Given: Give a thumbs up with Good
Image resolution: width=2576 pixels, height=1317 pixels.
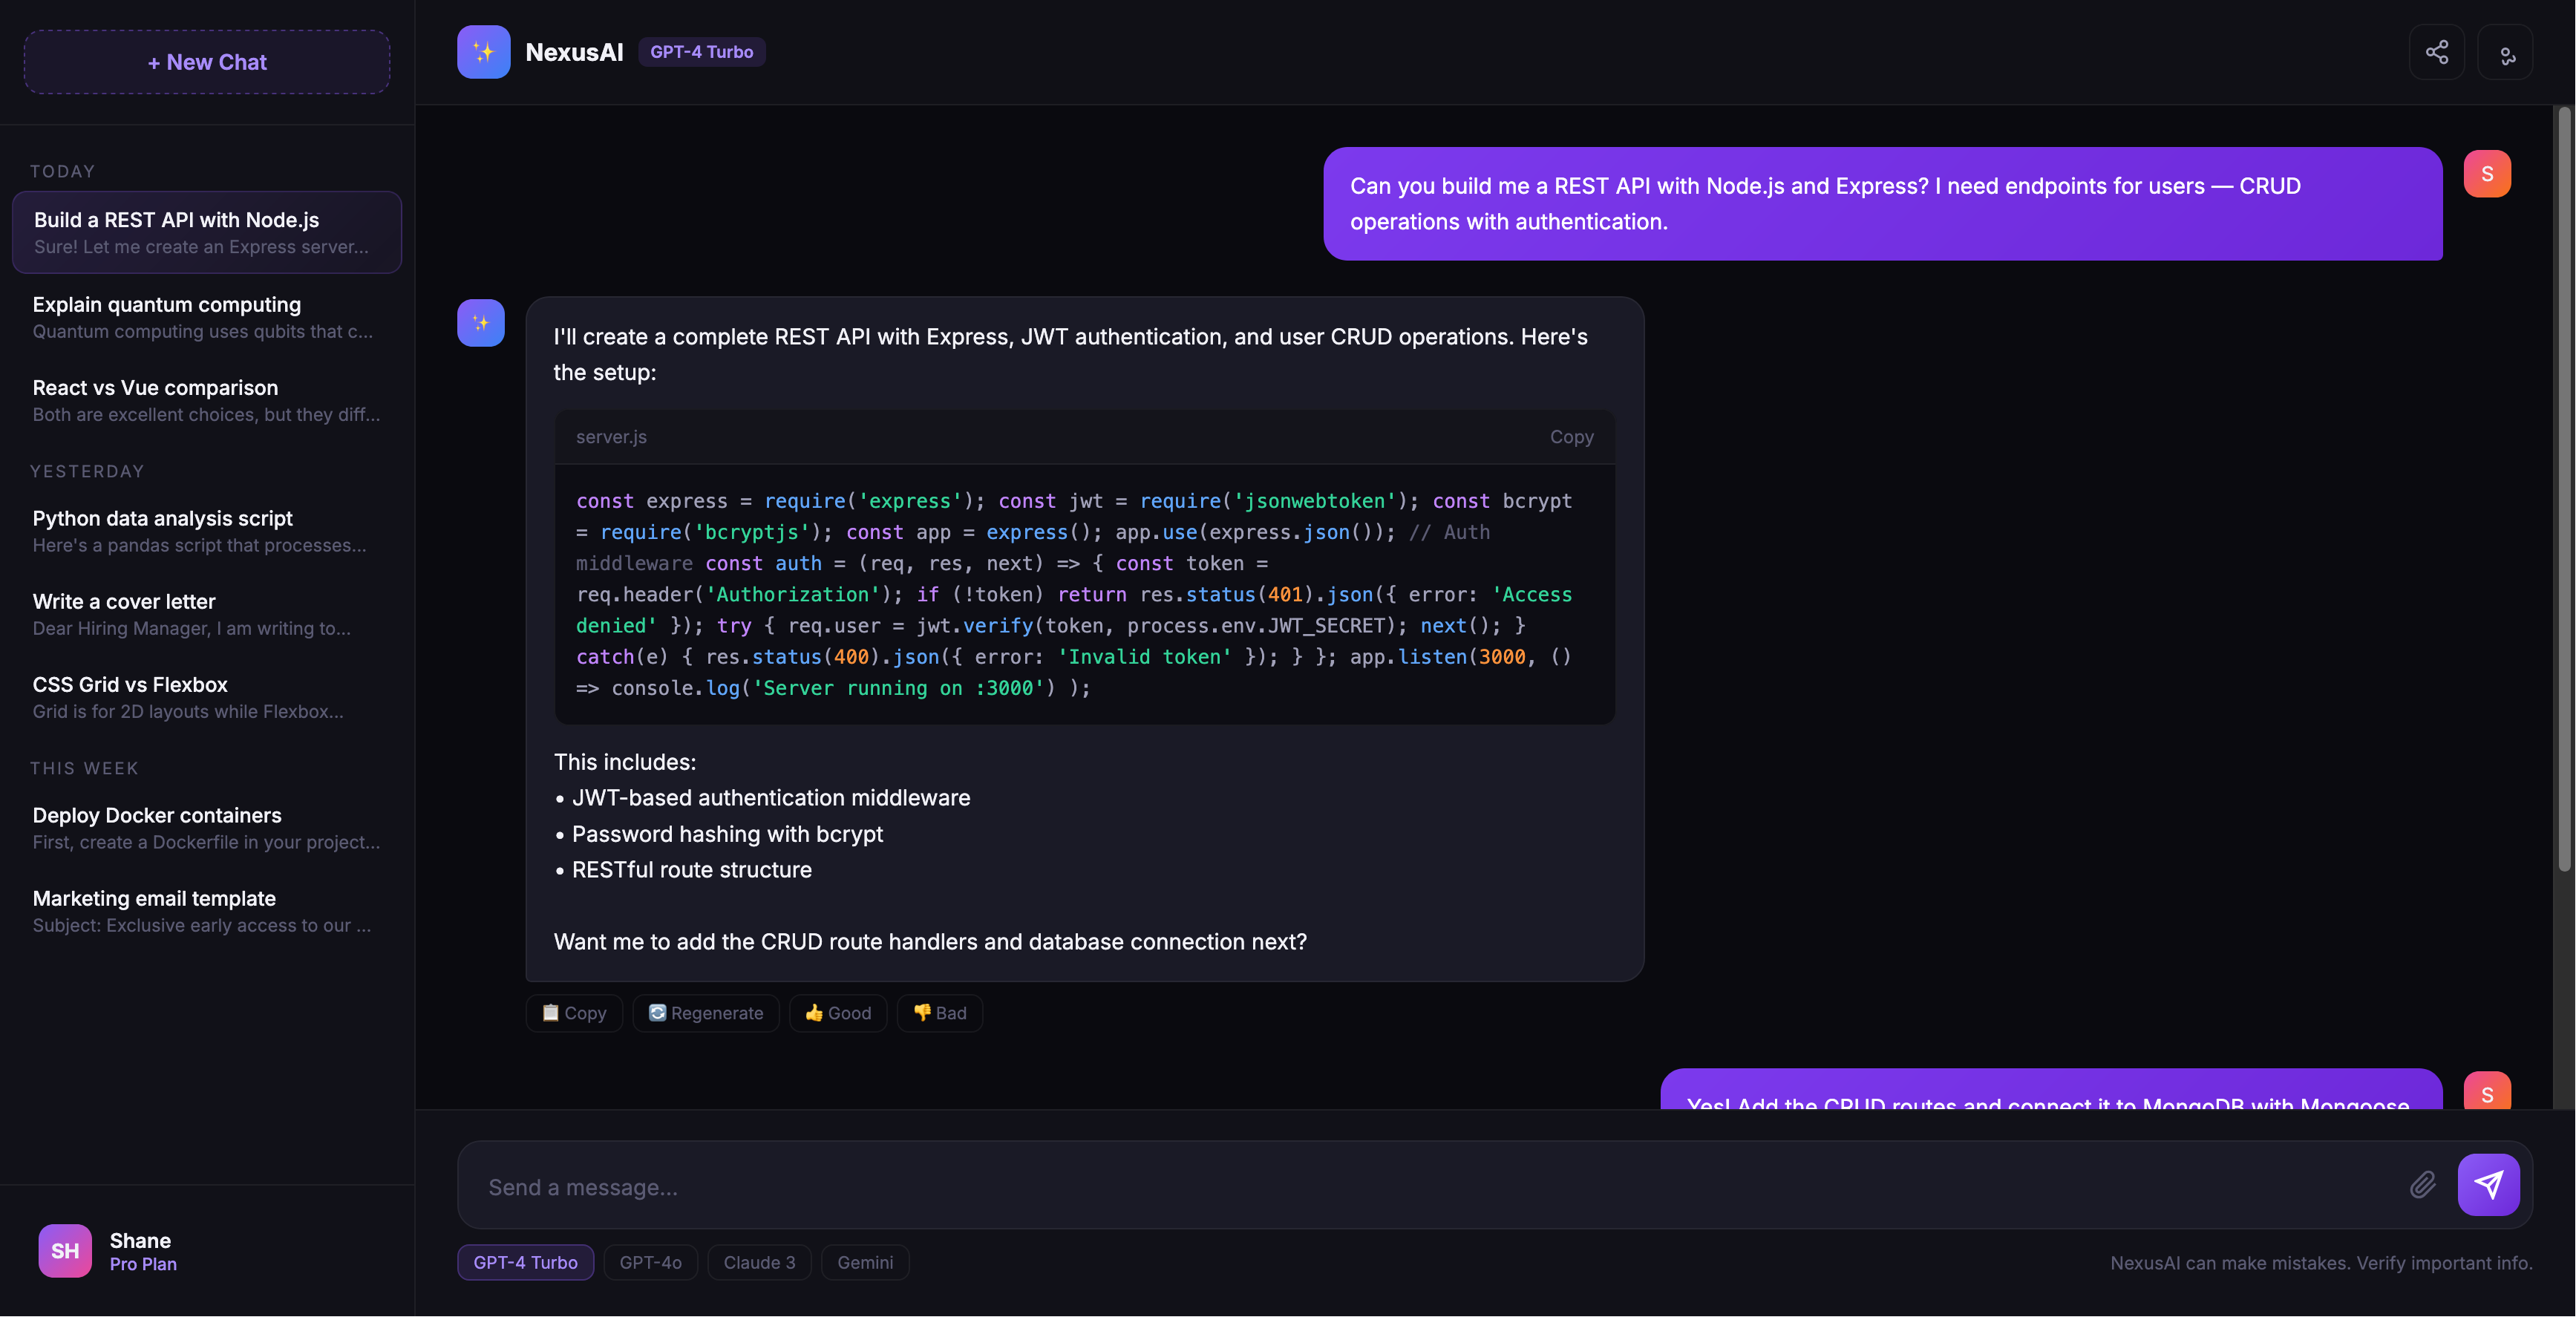Looking at the screenshot, I should point(838,1013).
